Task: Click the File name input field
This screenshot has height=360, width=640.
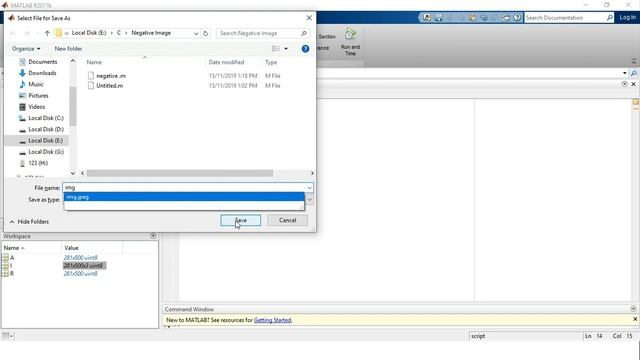Action: tap(184, 188)
